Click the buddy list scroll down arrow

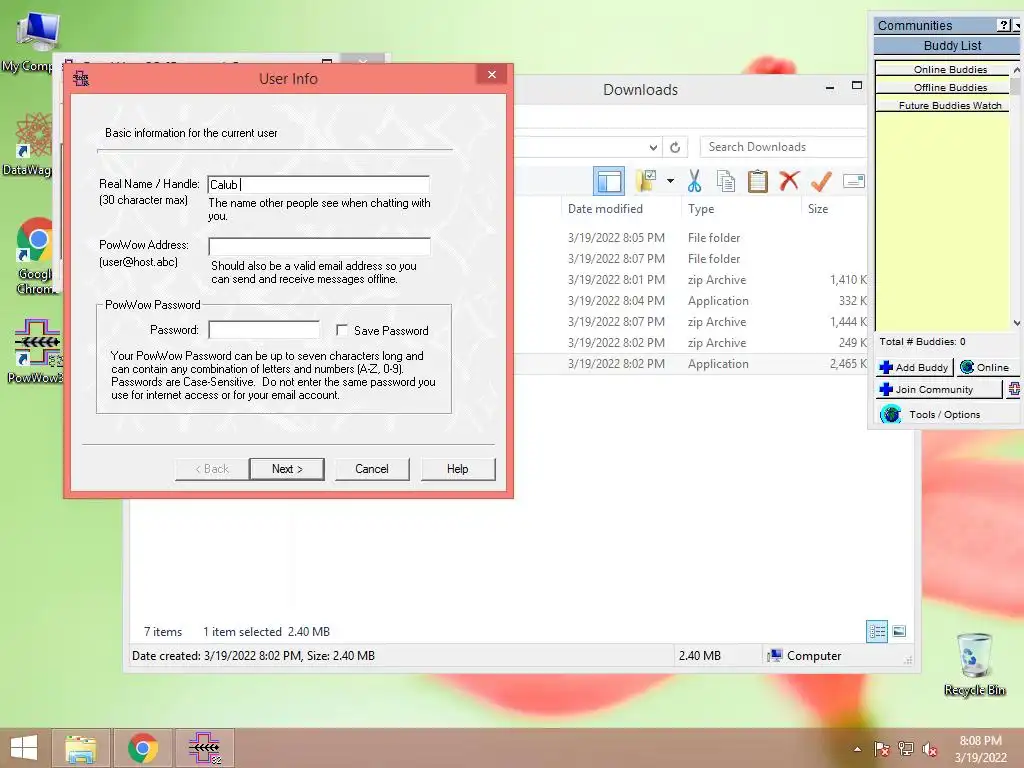pyautogui.click(x=1016, y=323)
